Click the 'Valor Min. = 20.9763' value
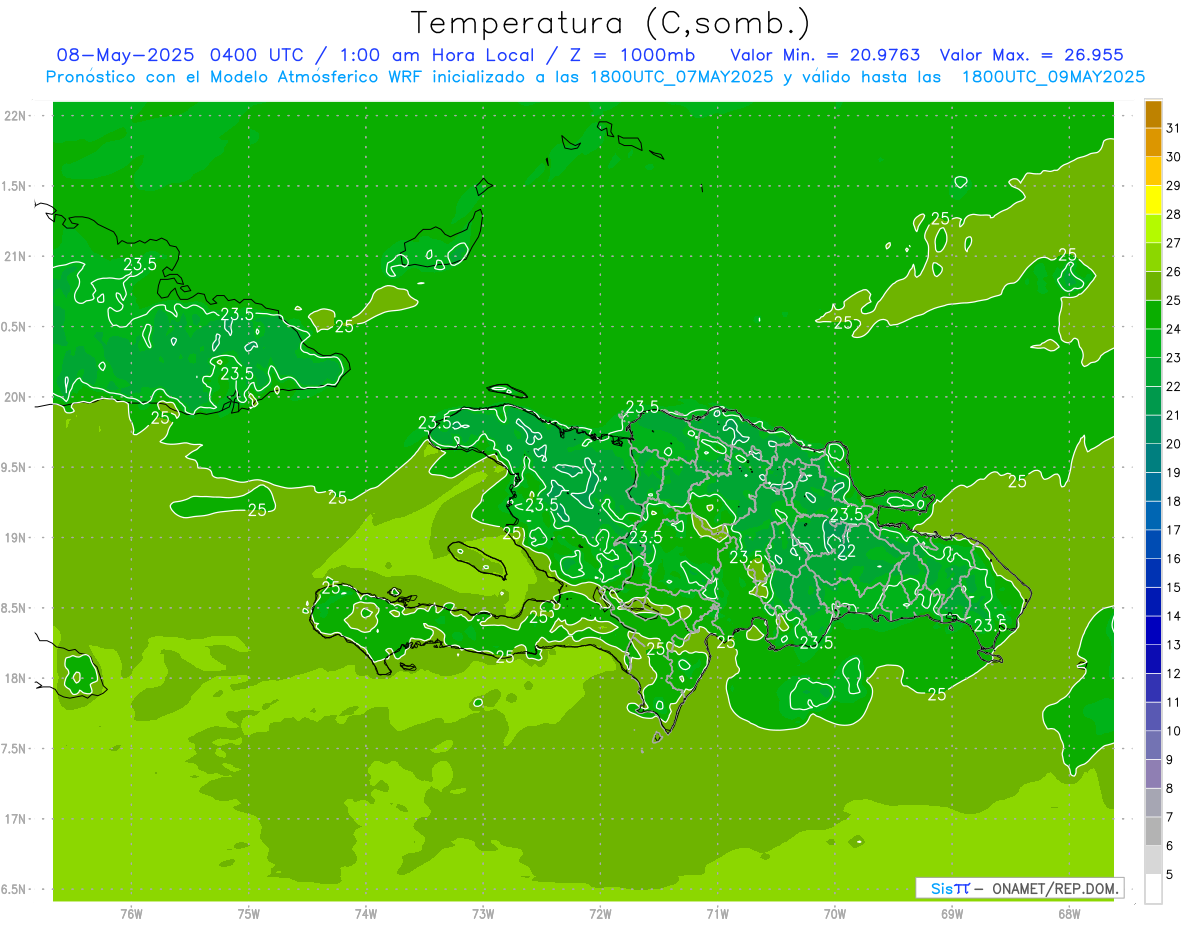 (825, 55)
